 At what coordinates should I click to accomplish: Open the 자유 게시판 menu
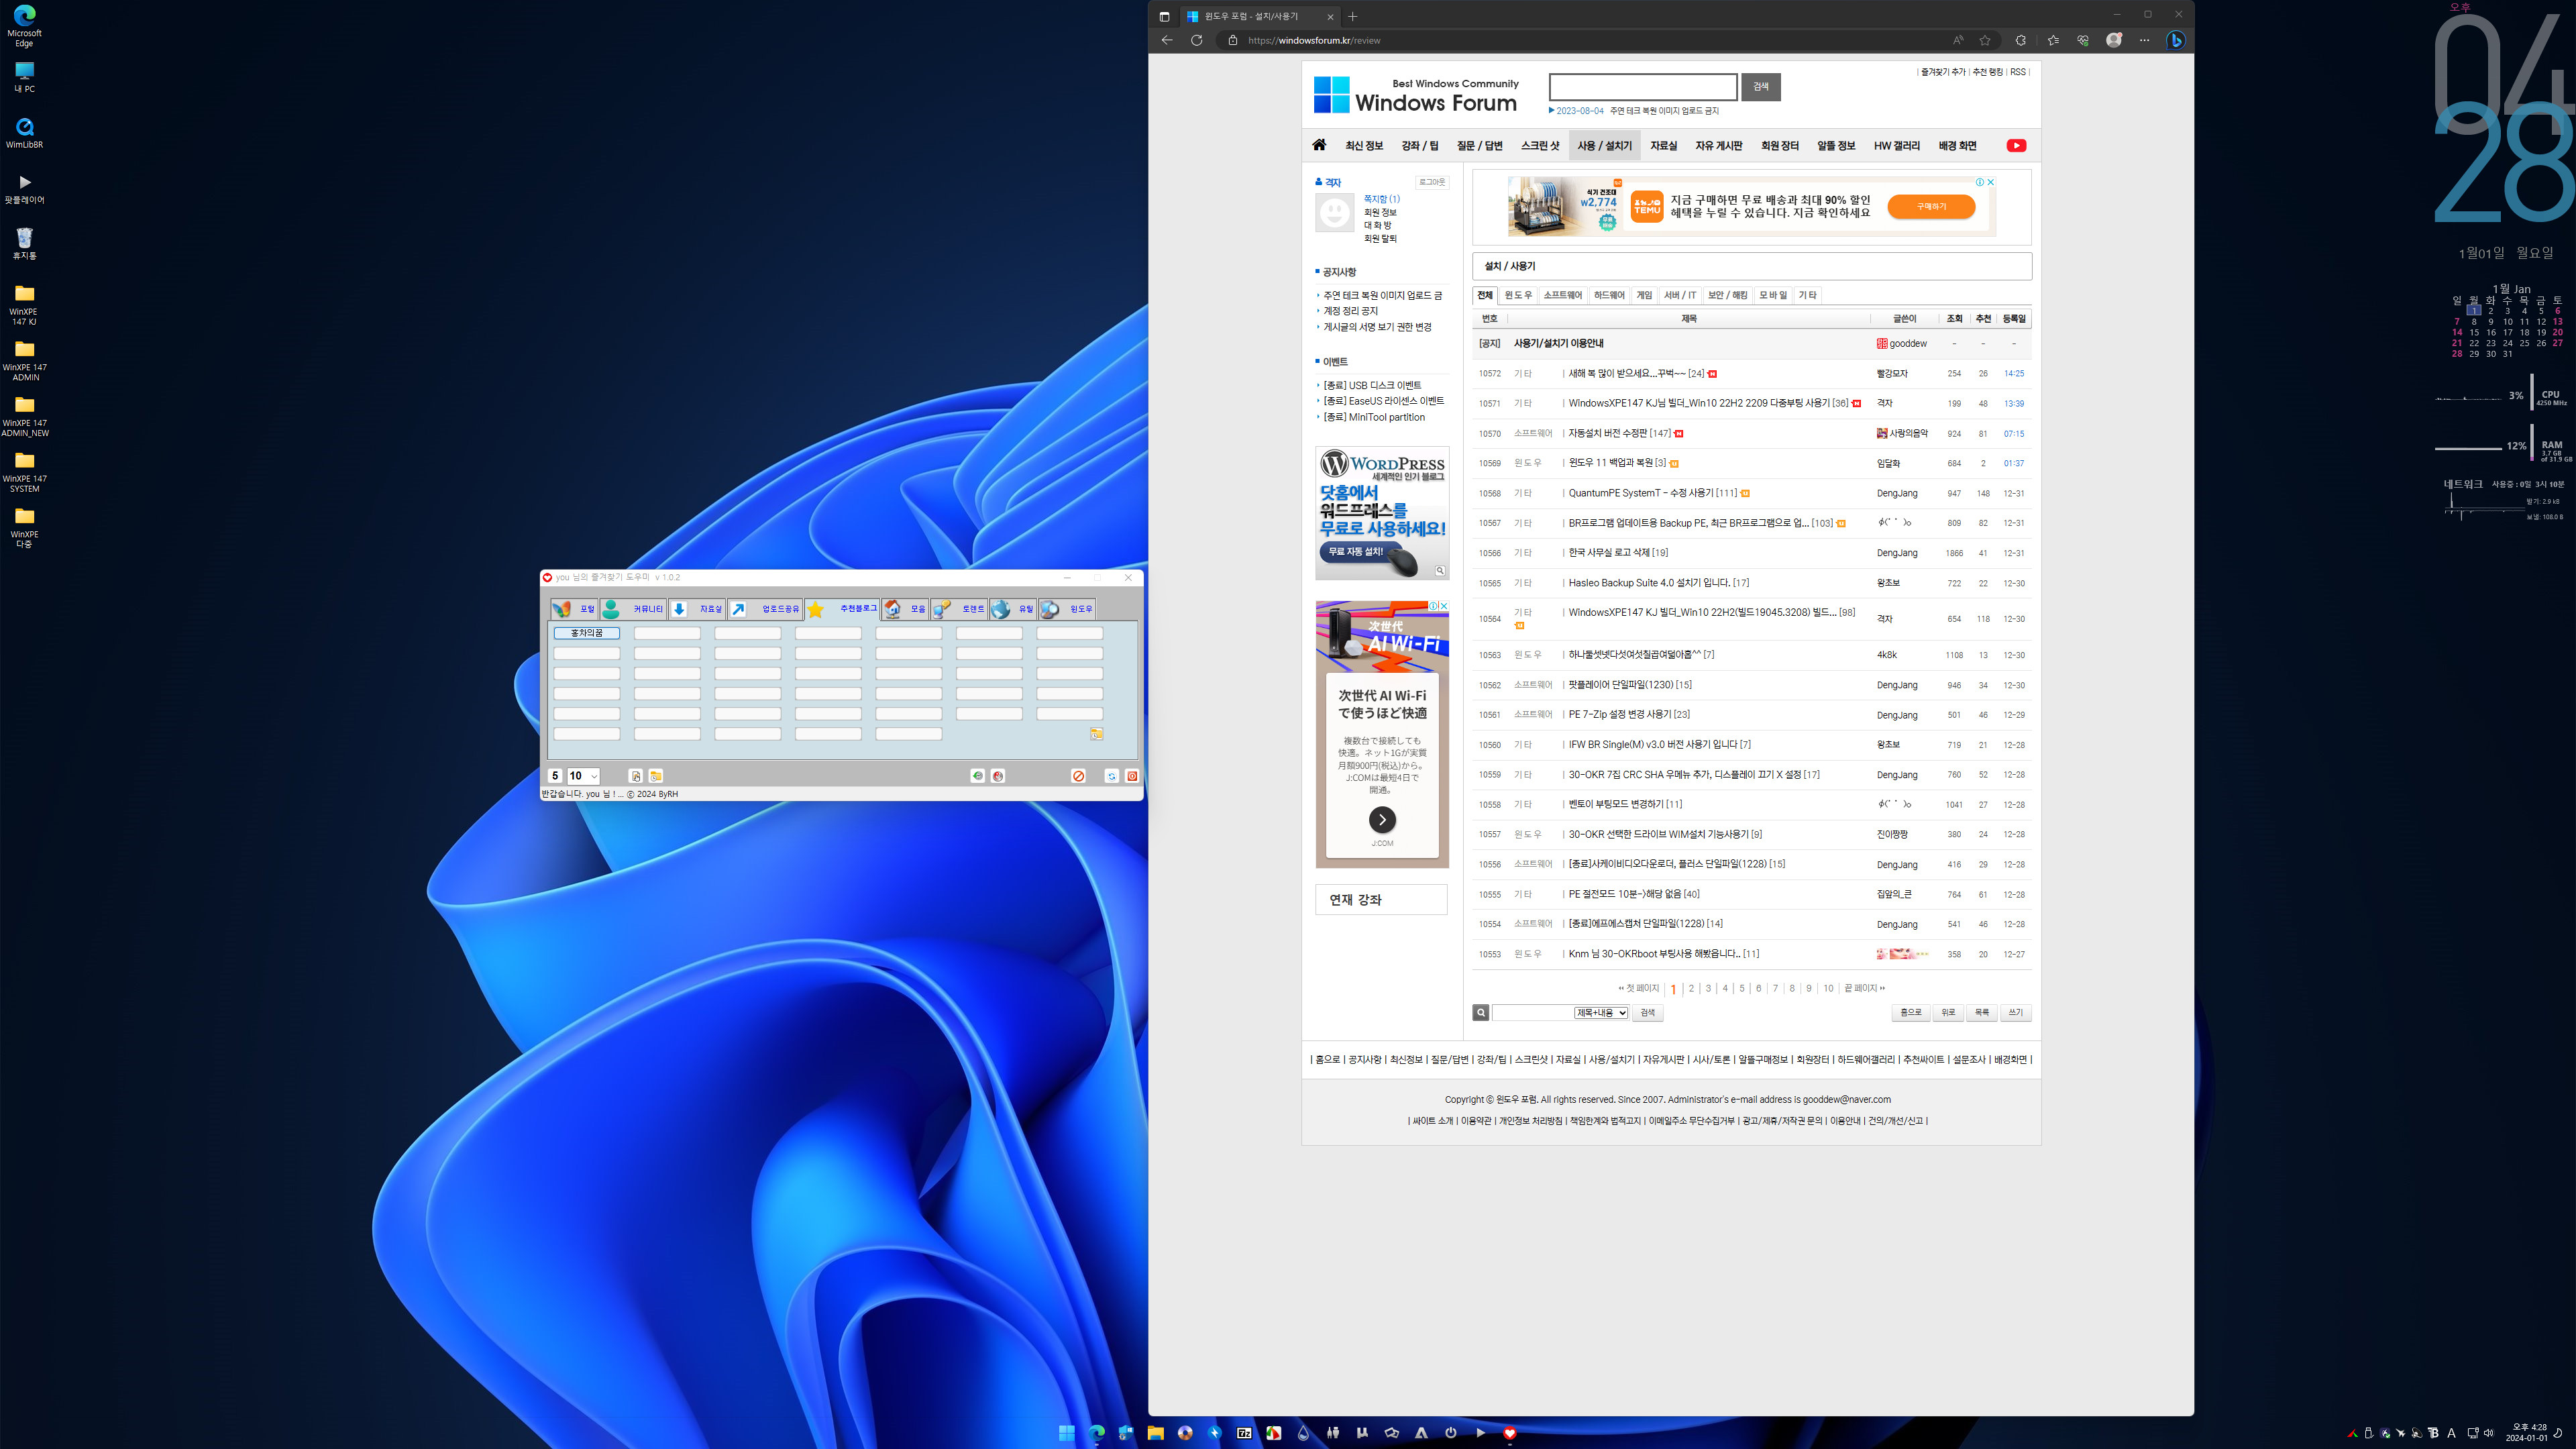(x=1719, y=146)
